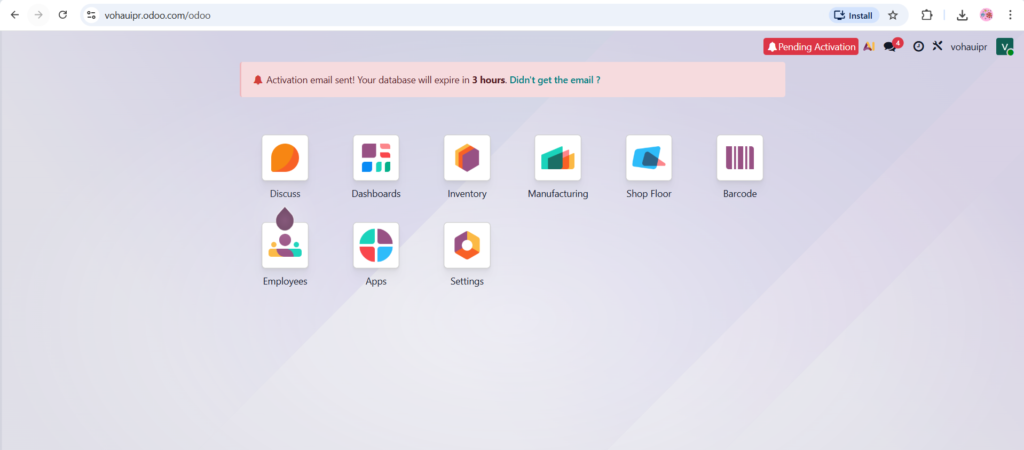Viewport: 1024px width, 450px height.
Task: Launch the Shop Floor app
Action: click(649, 158)
